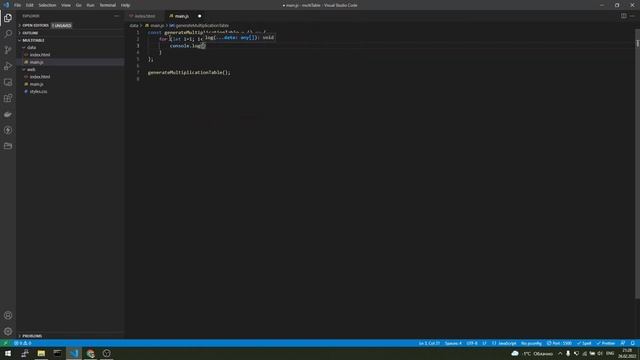Change end of line LF status item
This screenshot has height=360, width=640.
pyautogui.click(x=484, y=343)
